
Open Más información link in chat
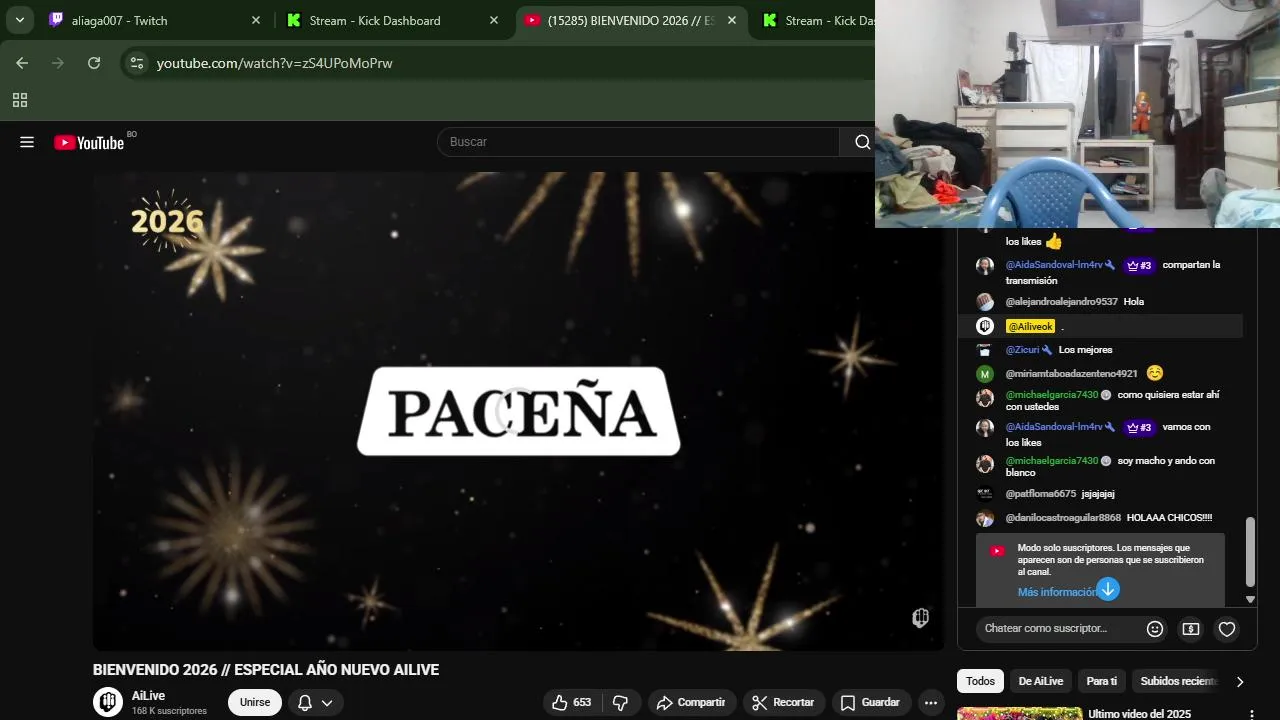(x=1056, y=592)
